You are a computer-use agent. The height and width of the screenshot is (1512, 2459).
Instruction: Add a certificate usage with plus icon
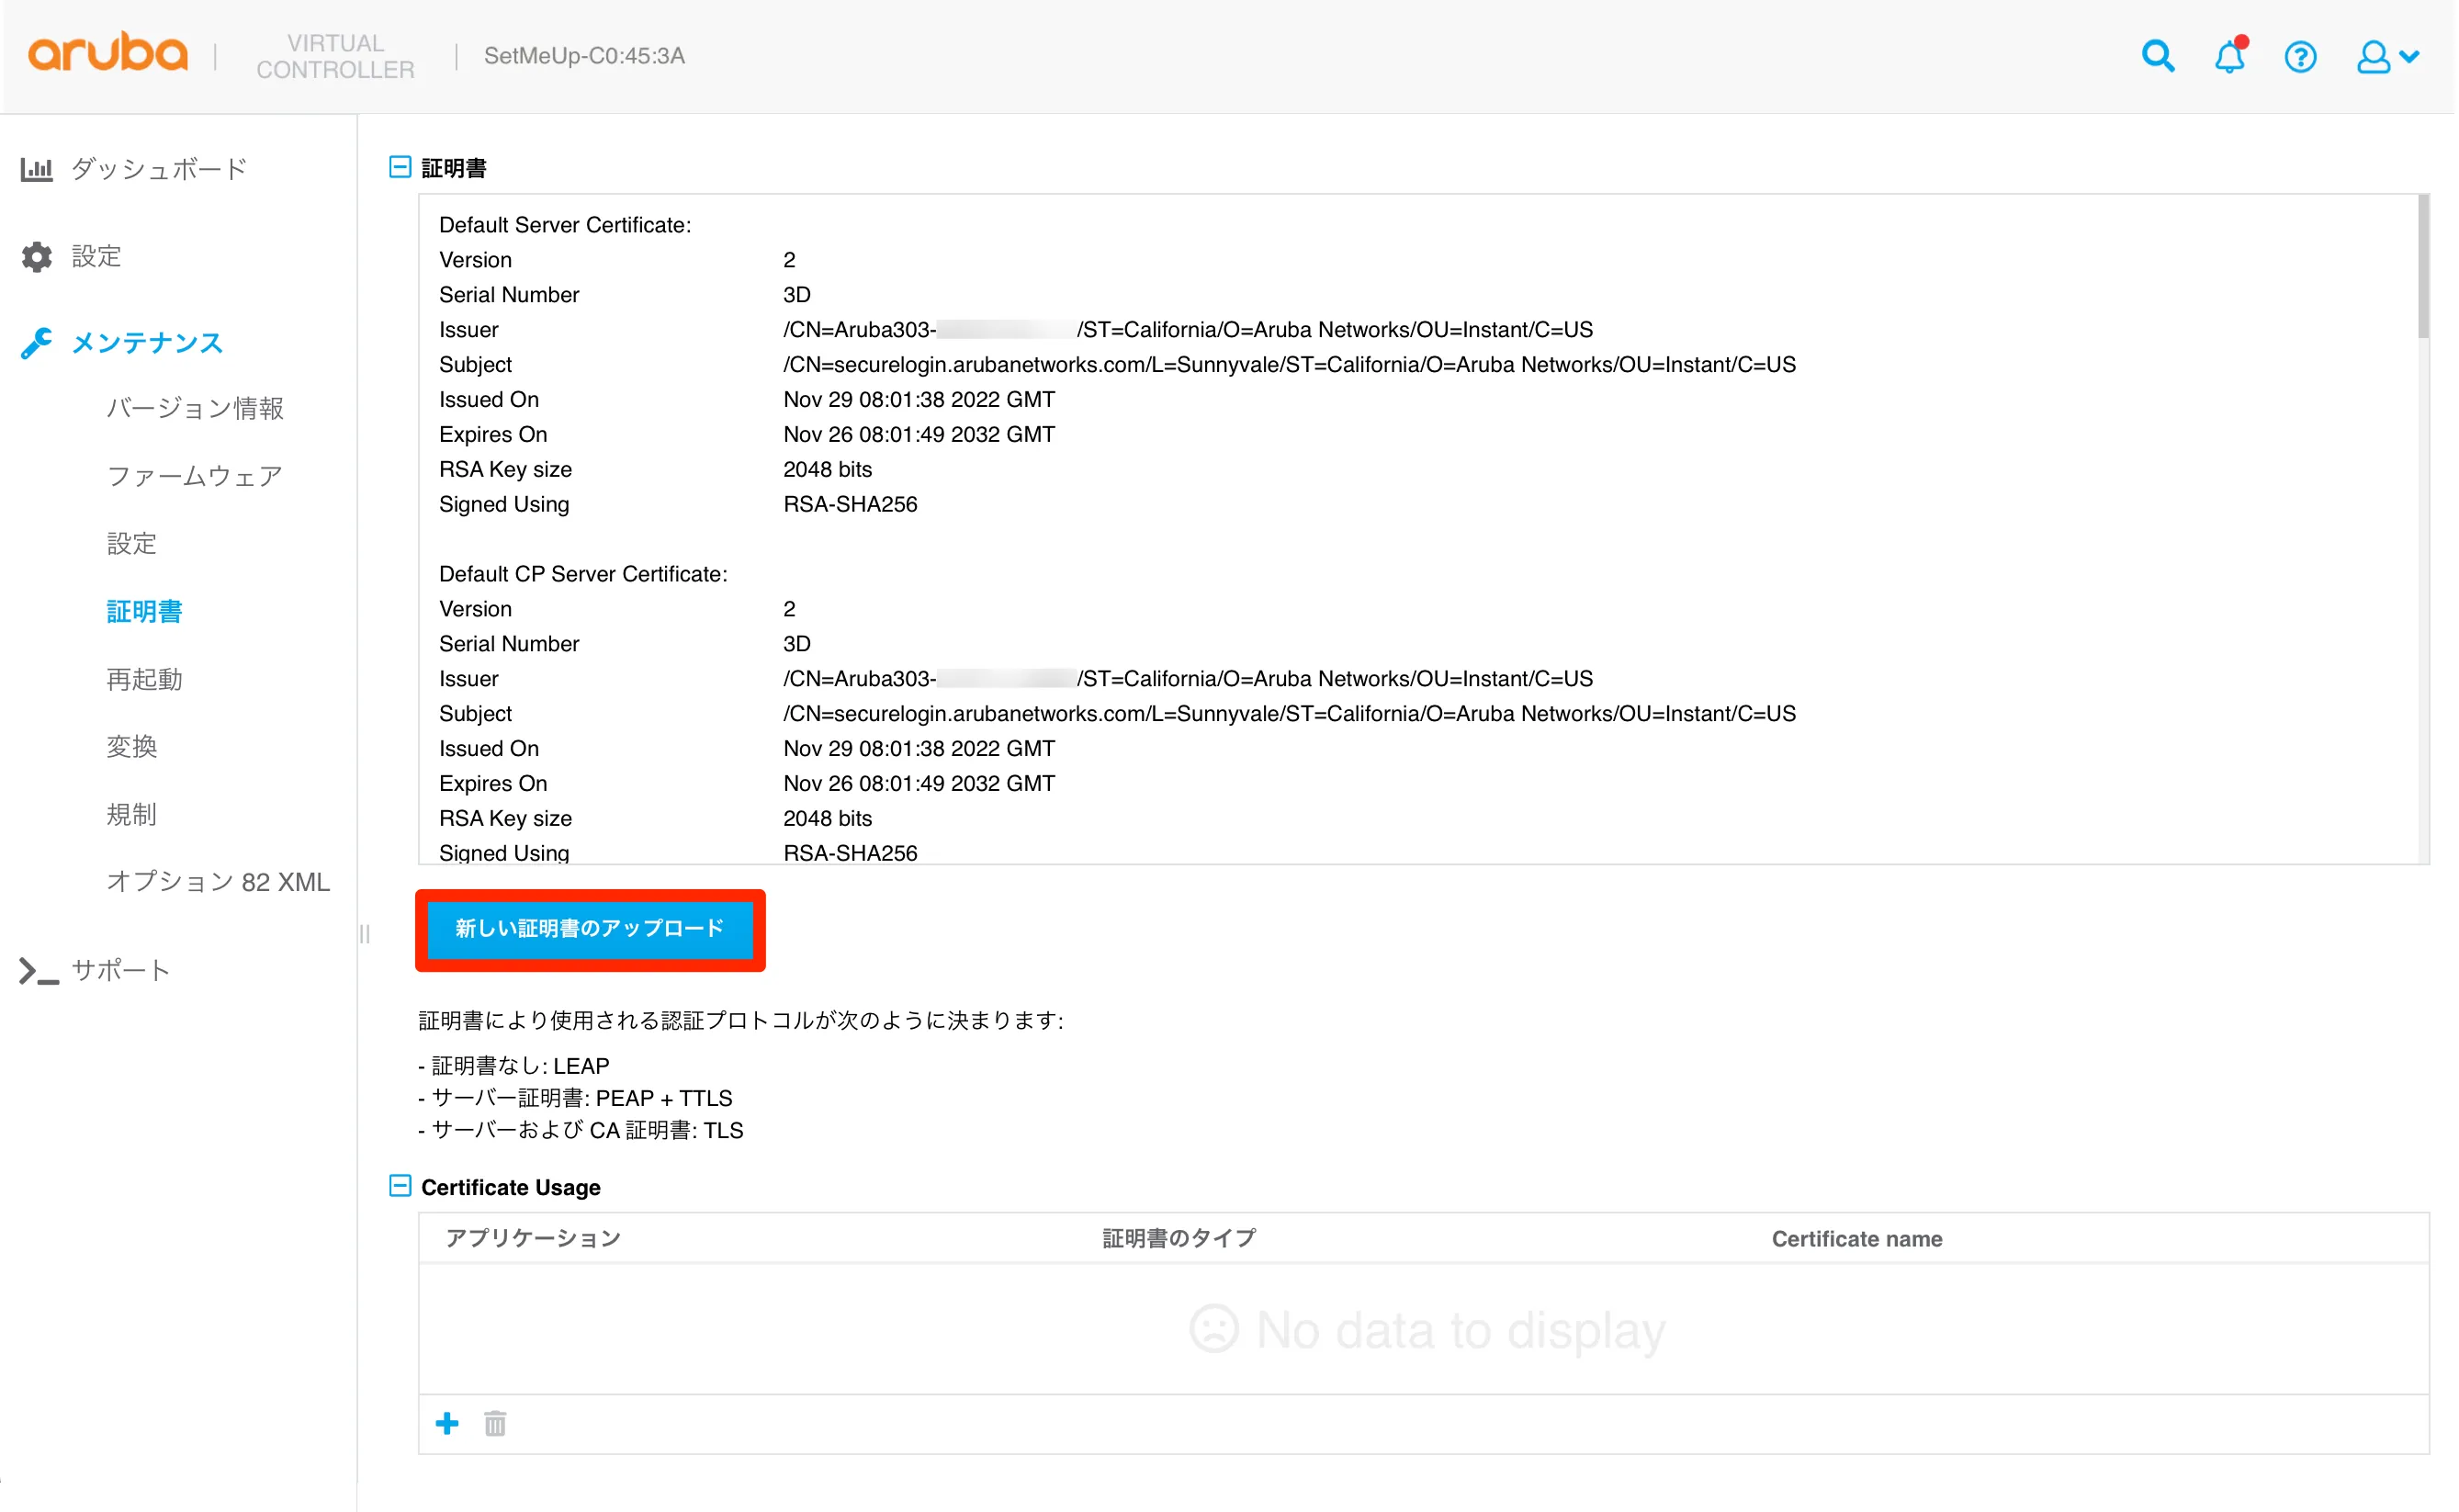[447, 1423]
